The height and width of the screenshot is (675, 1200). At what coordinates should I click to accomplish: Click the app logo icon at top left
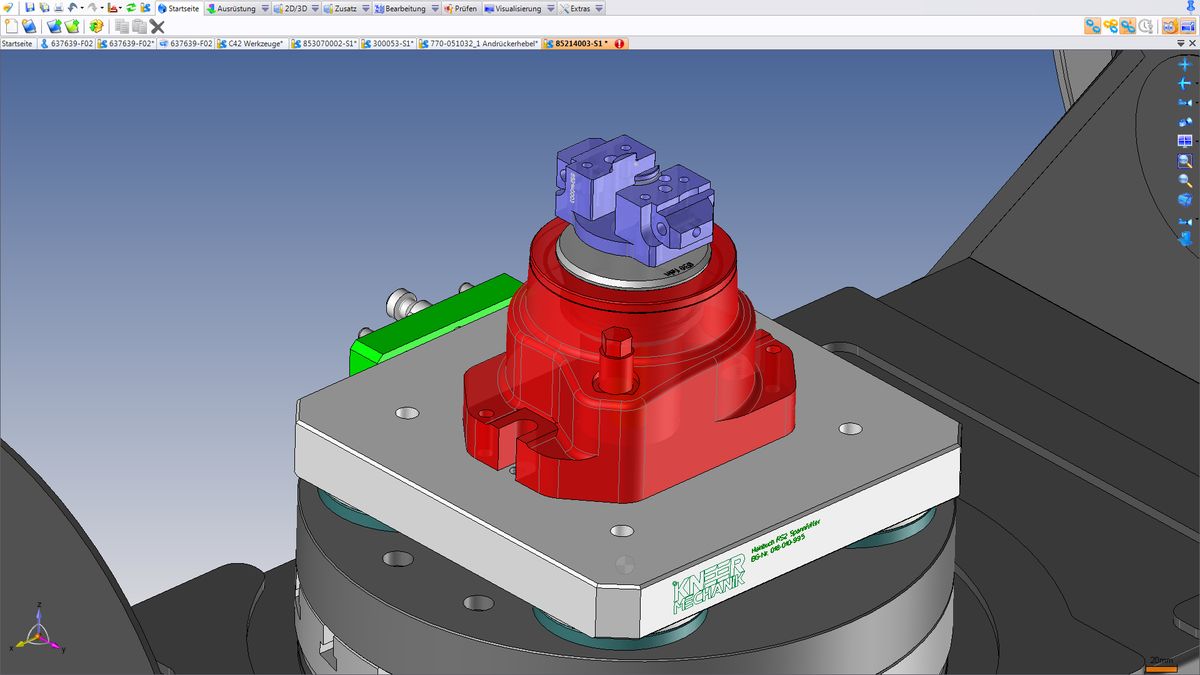[x=8, y=8]
